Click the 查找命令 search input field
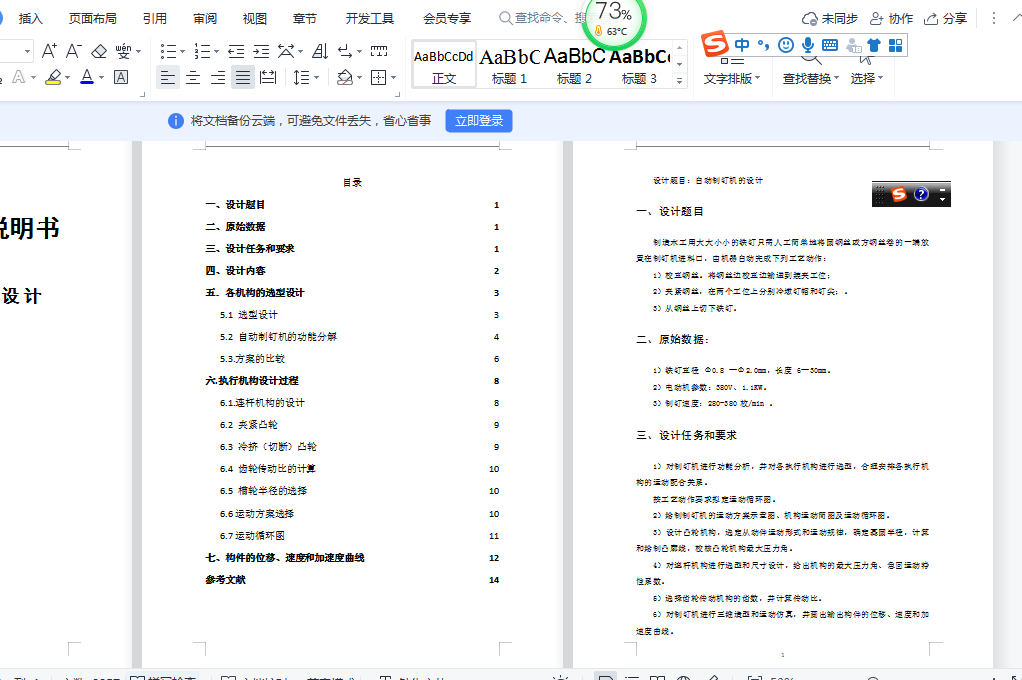Image resolution: width=1022 pixels, height=680 pixels. click(x=545, y=17)
